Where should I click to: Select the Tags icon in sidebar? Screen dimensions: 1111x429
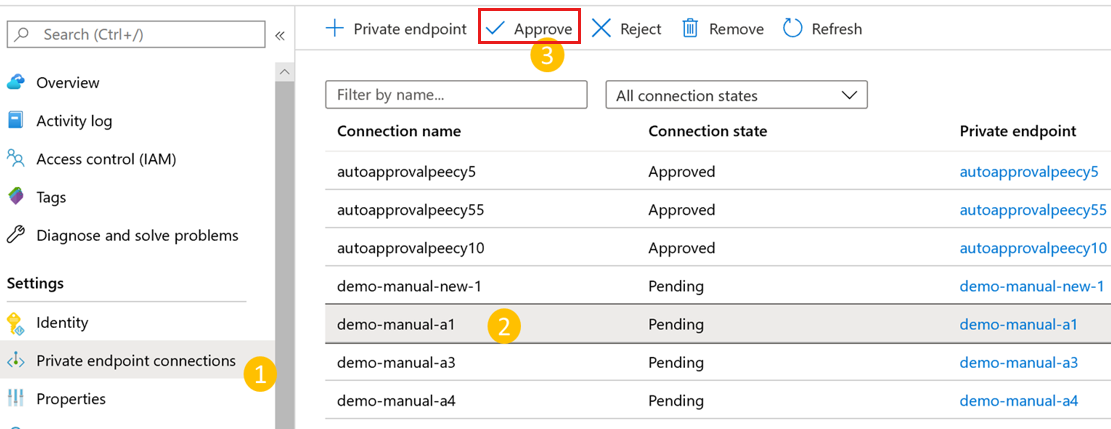16,197
